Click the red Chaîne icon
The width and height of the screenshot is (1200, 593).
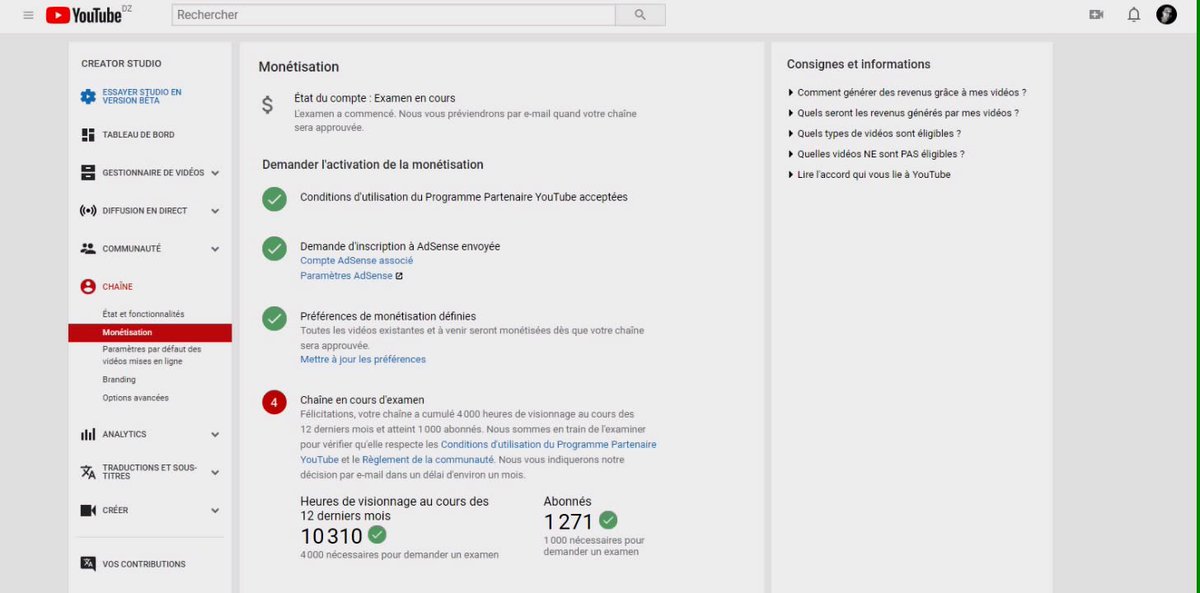88,287
